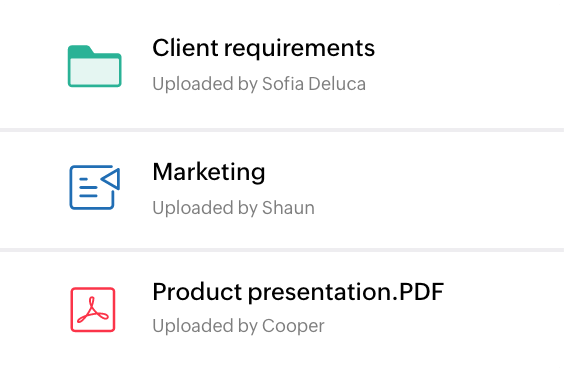This screenshot has height=372, width=564.
Task: Click the folder tab of the green icon
Action: pos(81,51)
